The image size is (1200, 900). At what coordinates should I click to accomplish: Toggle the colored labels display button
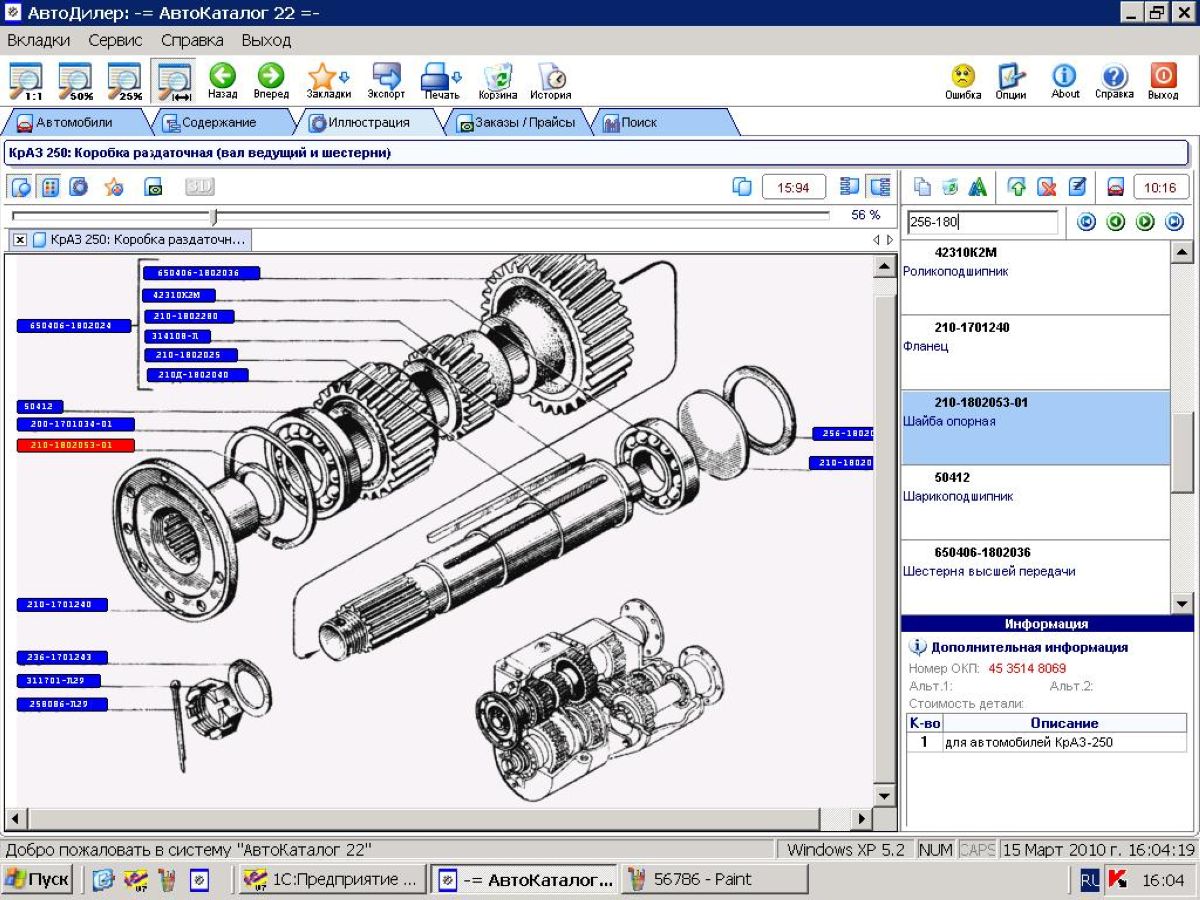point(49,187)
